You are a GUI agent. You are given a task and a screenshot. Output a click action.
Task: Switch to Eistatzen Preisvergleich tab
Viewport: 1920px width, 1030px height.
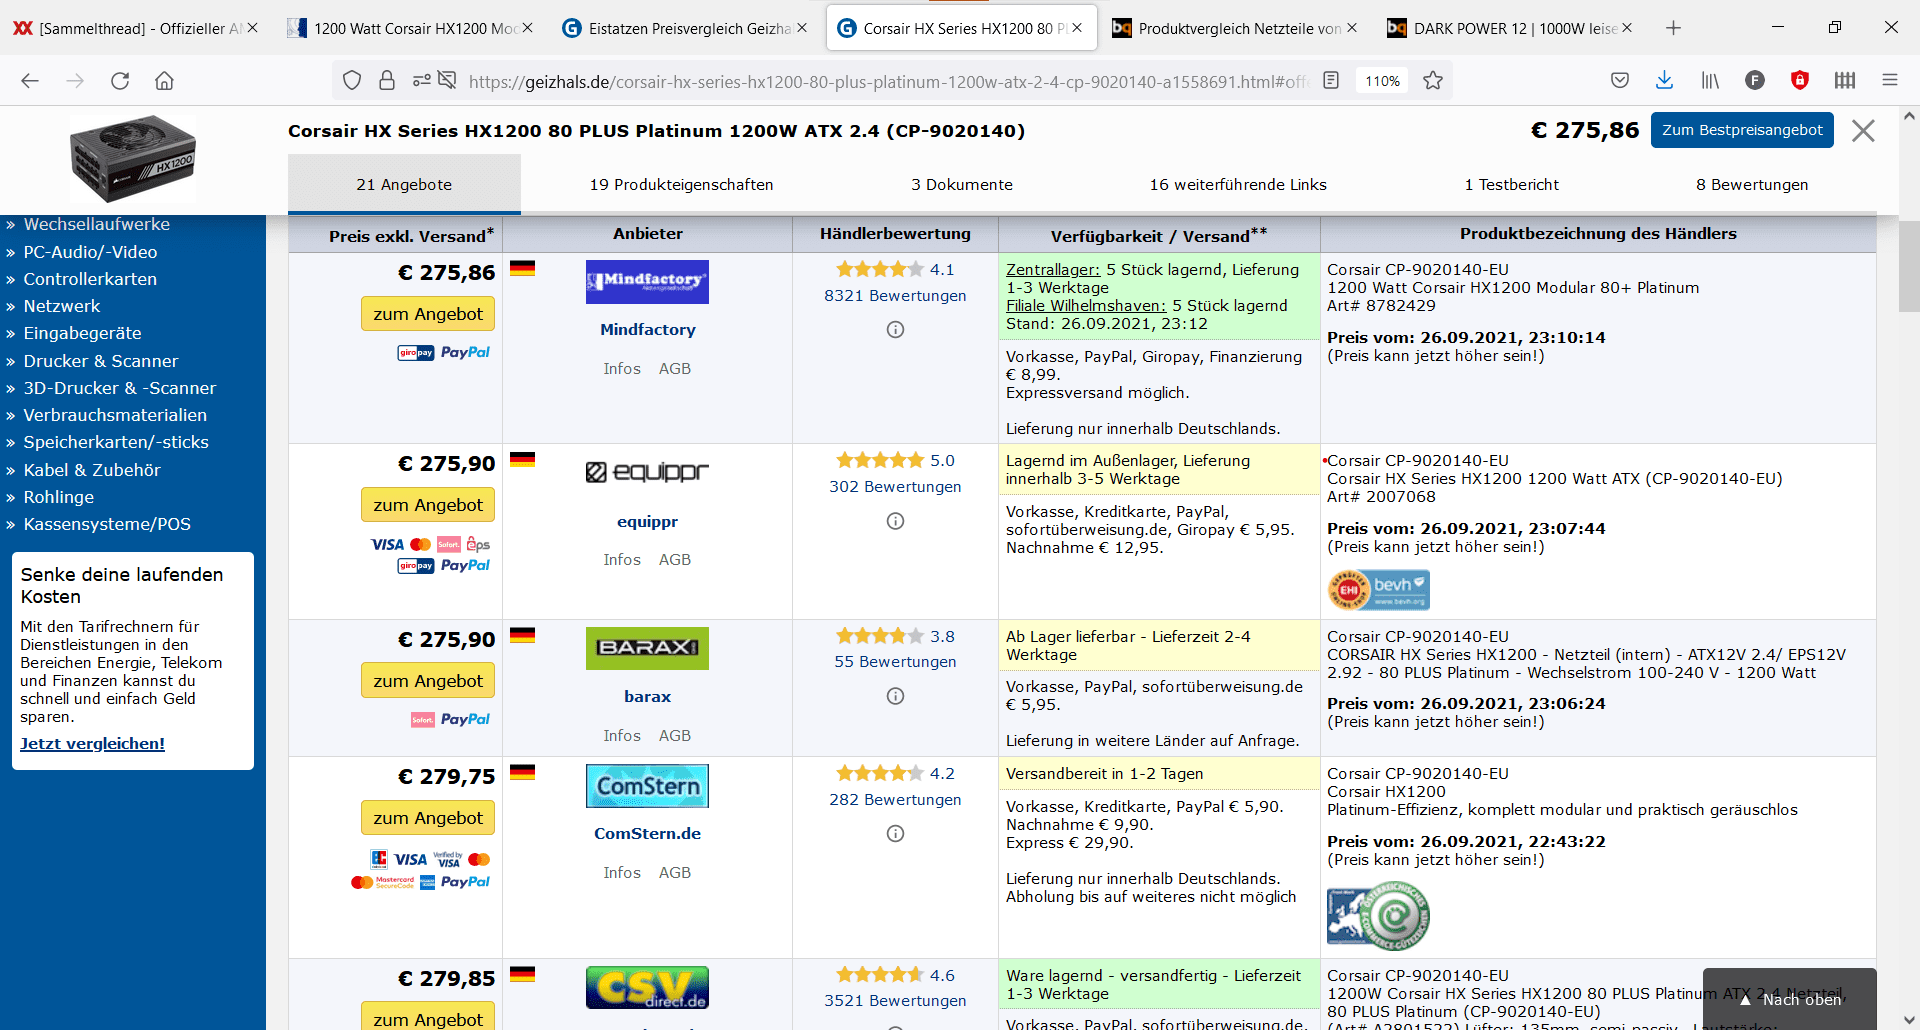click(686, 28)
